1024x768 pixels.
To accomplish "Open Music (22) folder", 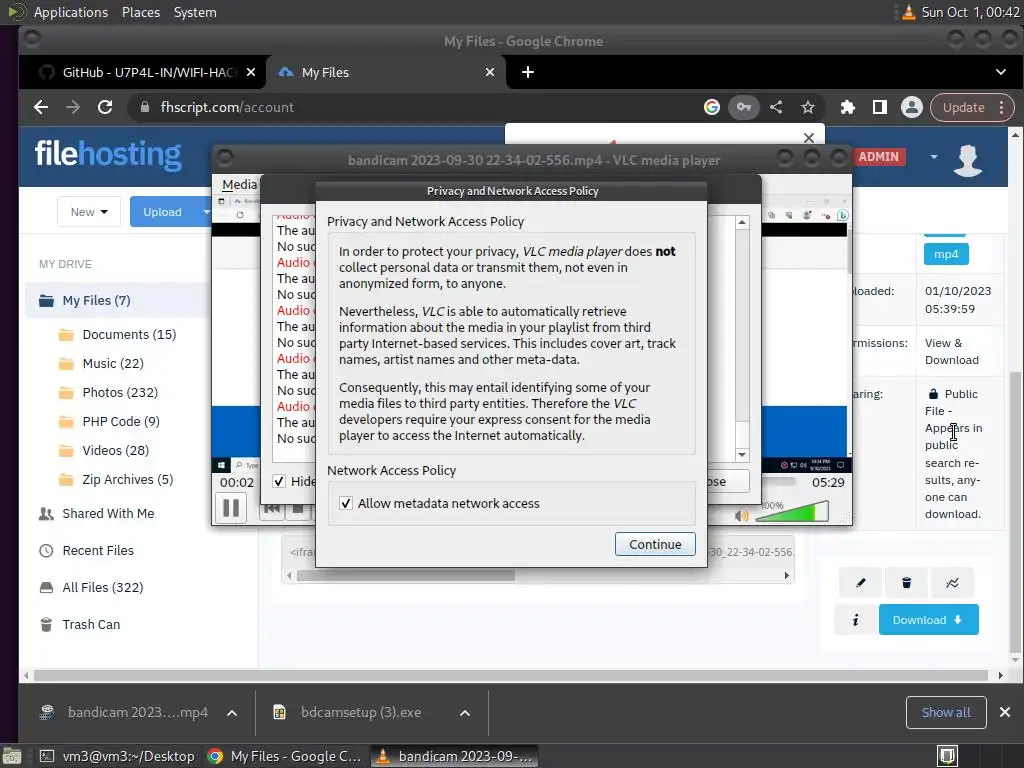I will point(113,363).
